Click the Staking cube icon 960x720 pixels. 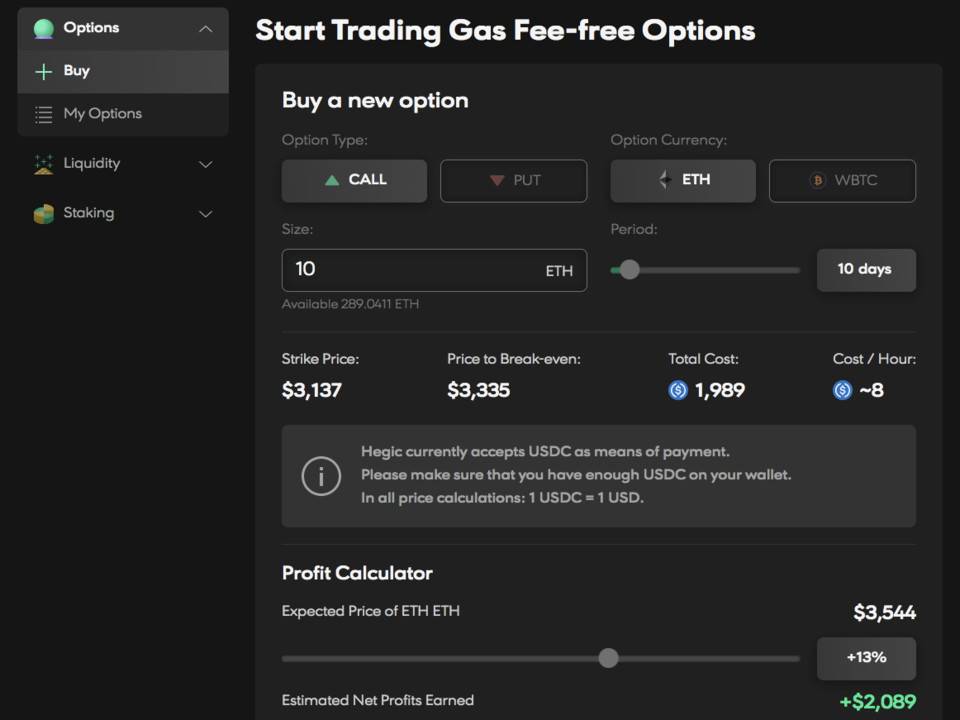coord(43,213)
